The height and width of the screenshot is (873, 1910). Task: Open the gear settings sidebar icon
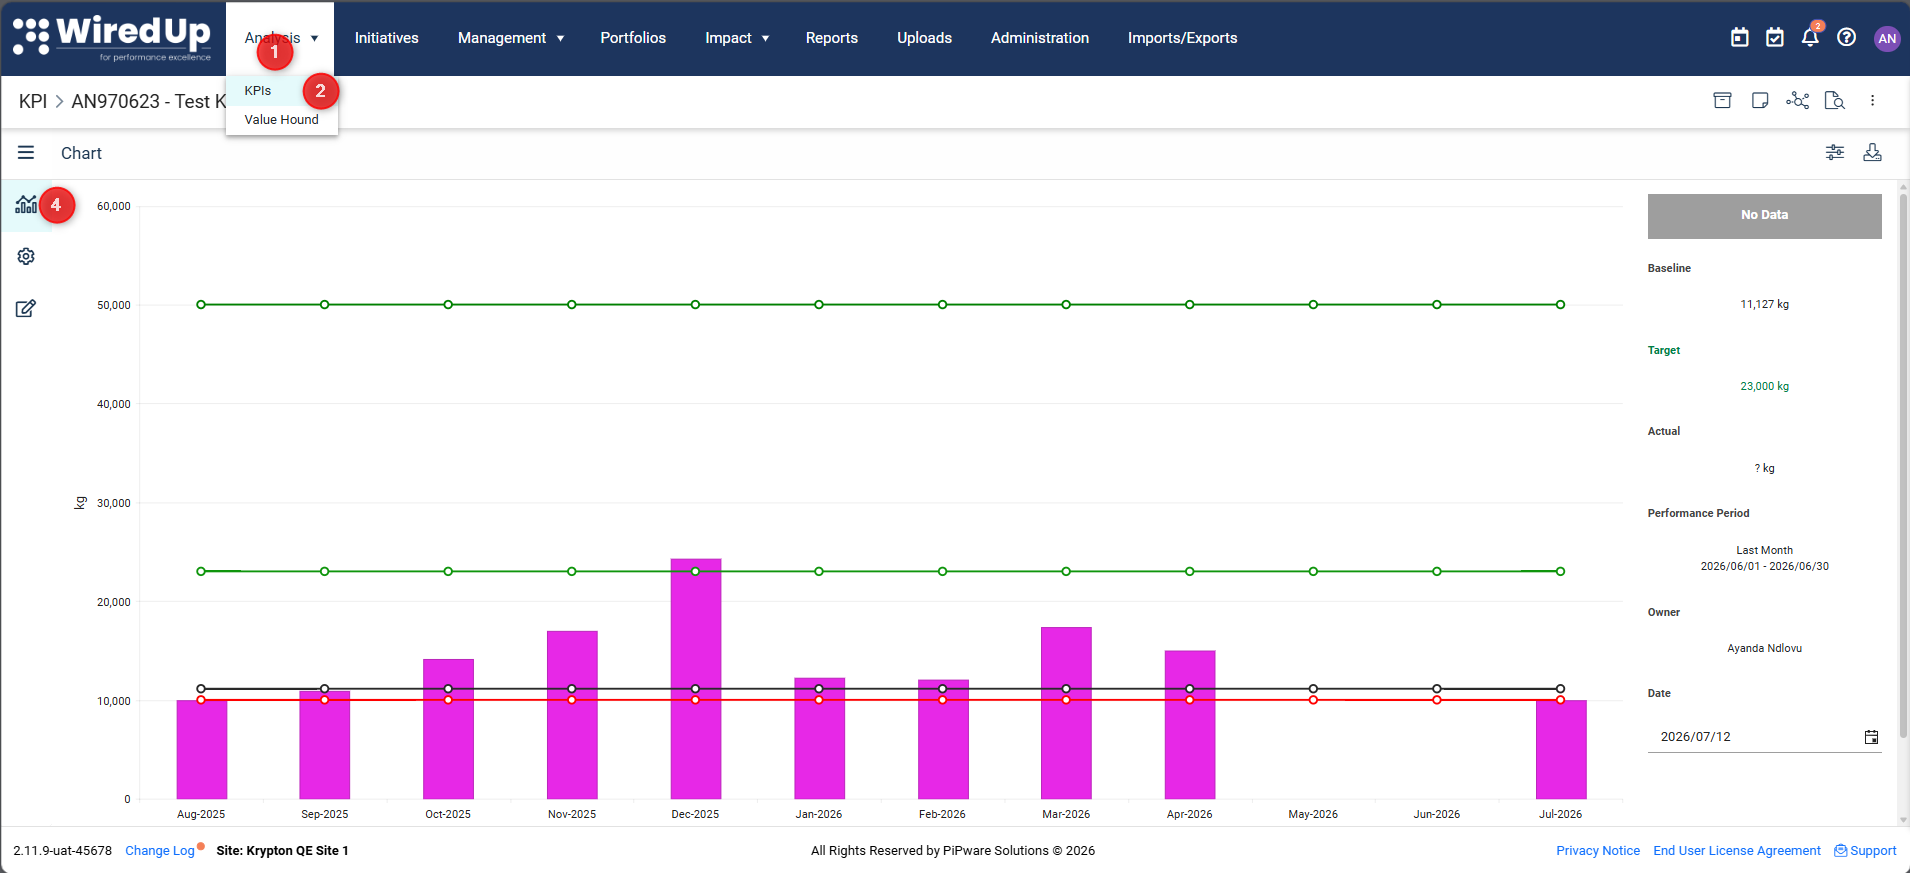coord(26,256)
